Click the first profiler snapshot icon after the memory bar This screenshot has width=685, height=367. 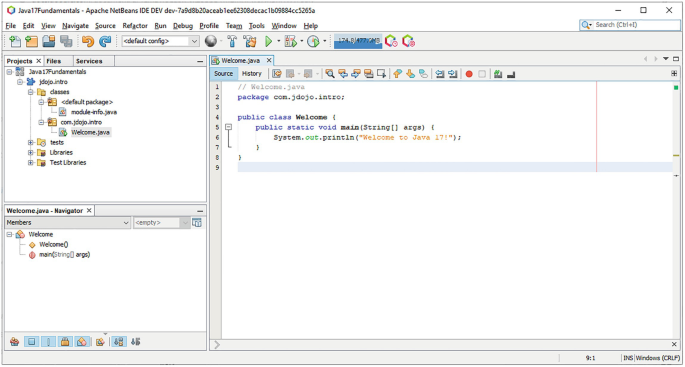(391, 42)
